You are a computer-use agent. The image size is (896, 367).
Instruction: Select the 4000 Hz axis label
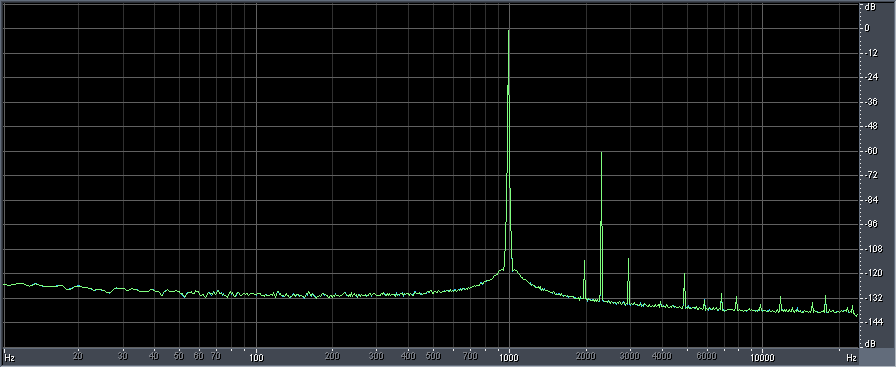(662, 356)
